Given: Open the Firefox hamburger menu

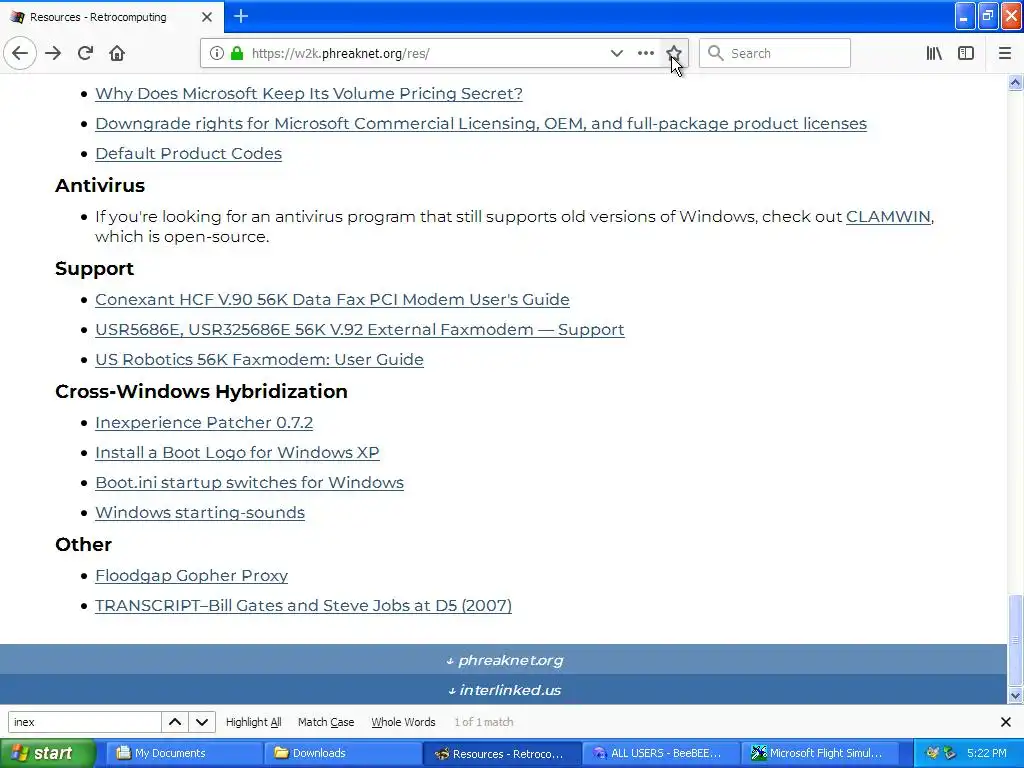Looking at the screenshot, I should coord(1004,54).
